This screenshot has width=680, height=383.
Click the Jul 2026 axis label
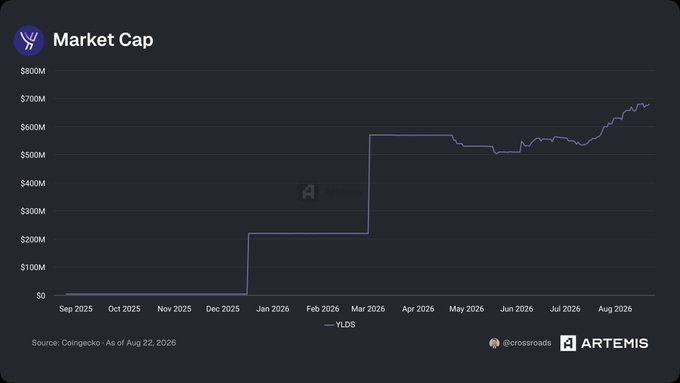[565, 309]
